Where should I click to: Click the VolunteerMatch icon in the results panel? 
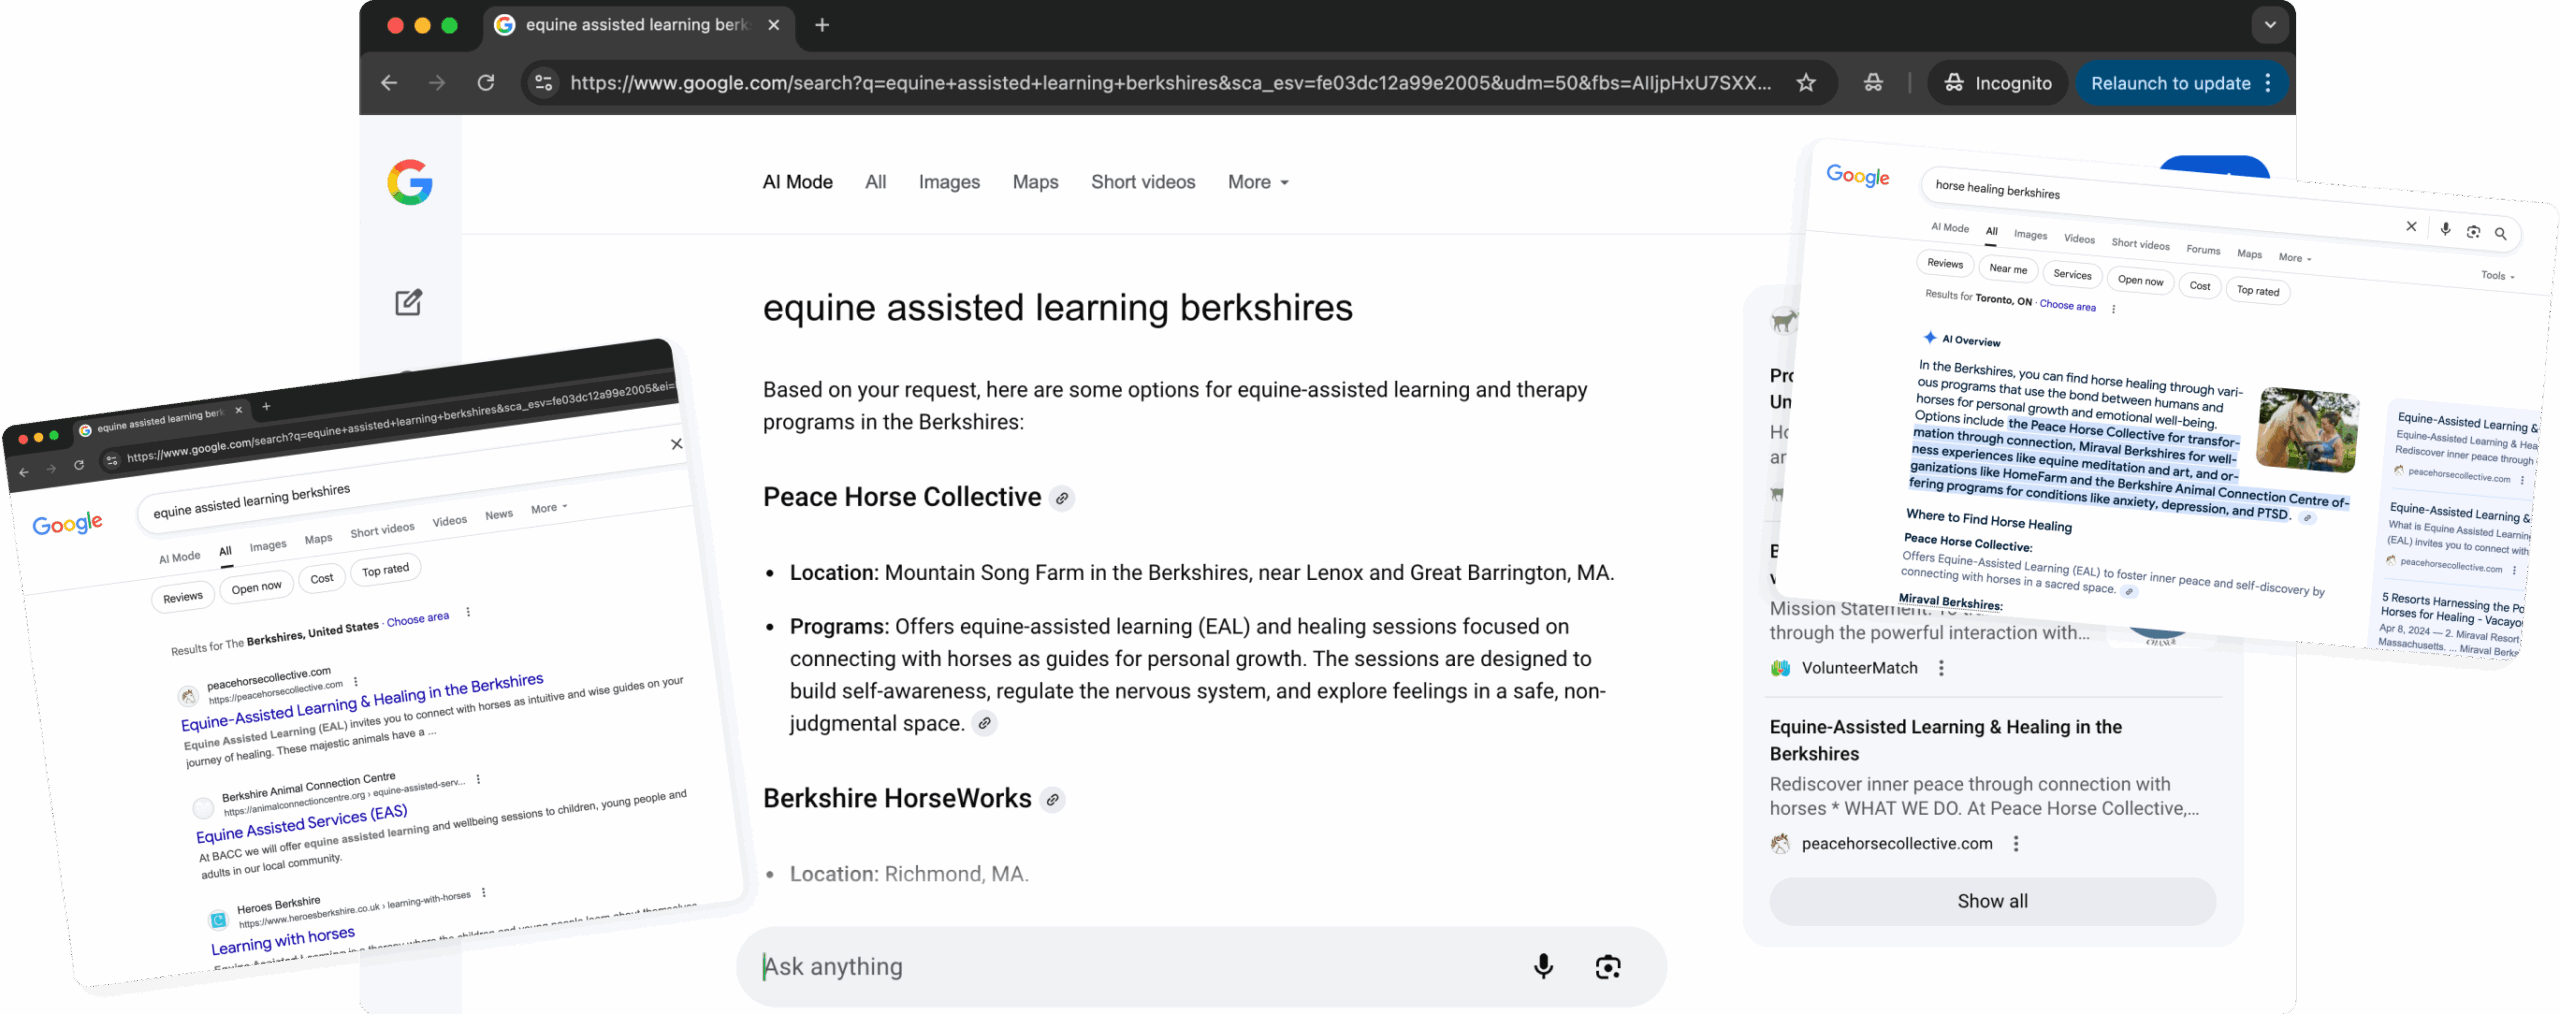click(1781, 668)
